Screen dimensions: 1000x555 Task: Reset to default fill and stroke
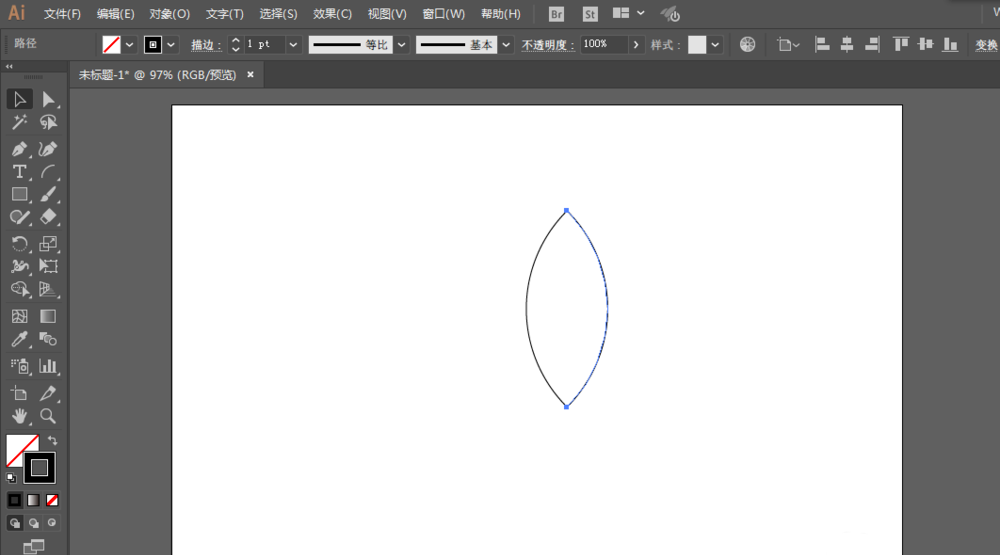(x=11, y=477)
